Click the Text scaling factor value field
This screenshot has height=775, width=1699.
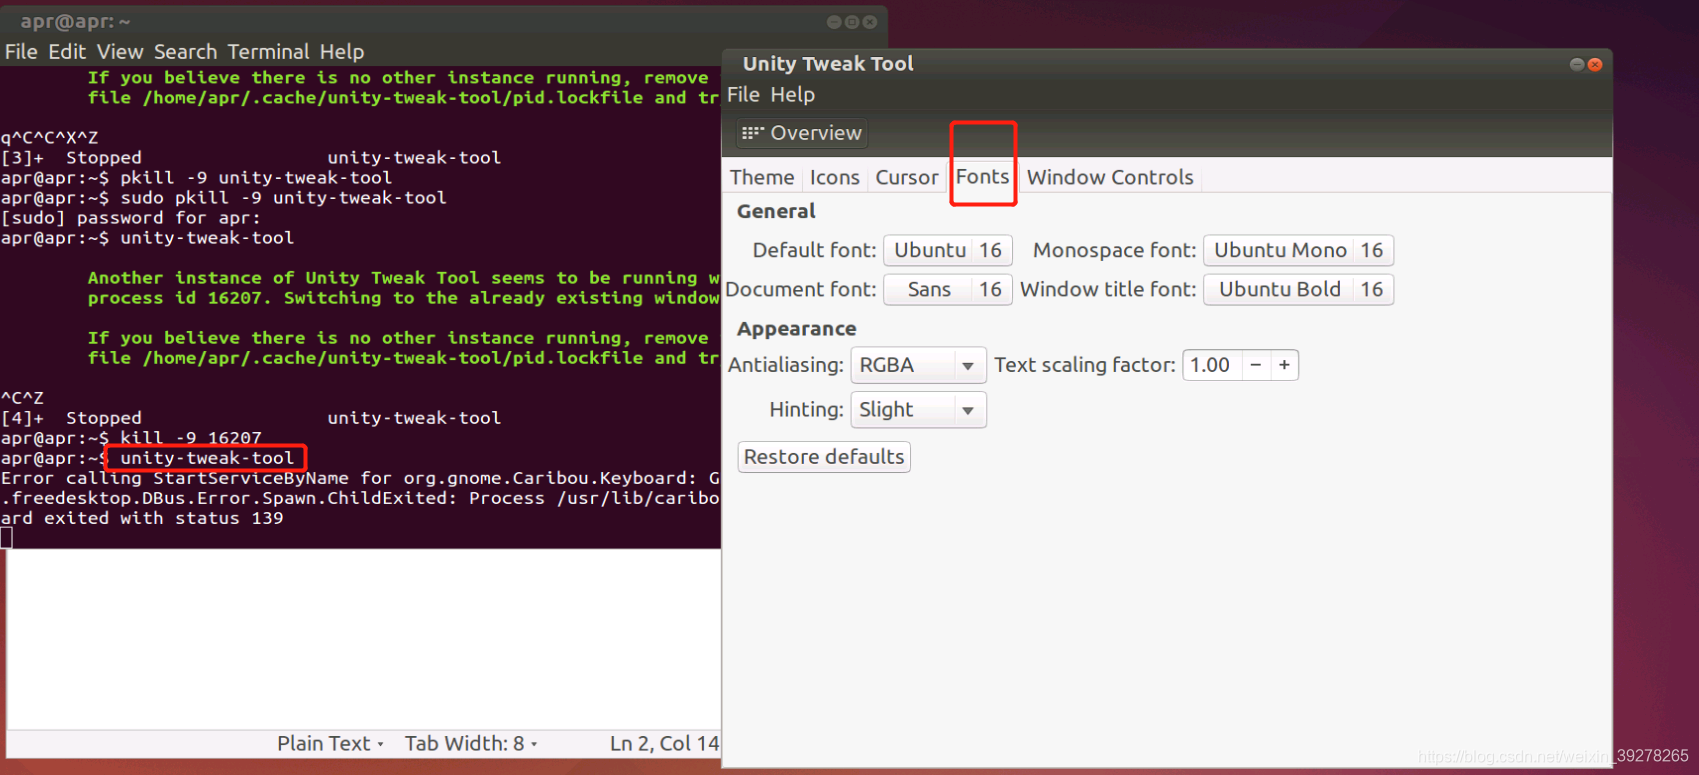1211,365
